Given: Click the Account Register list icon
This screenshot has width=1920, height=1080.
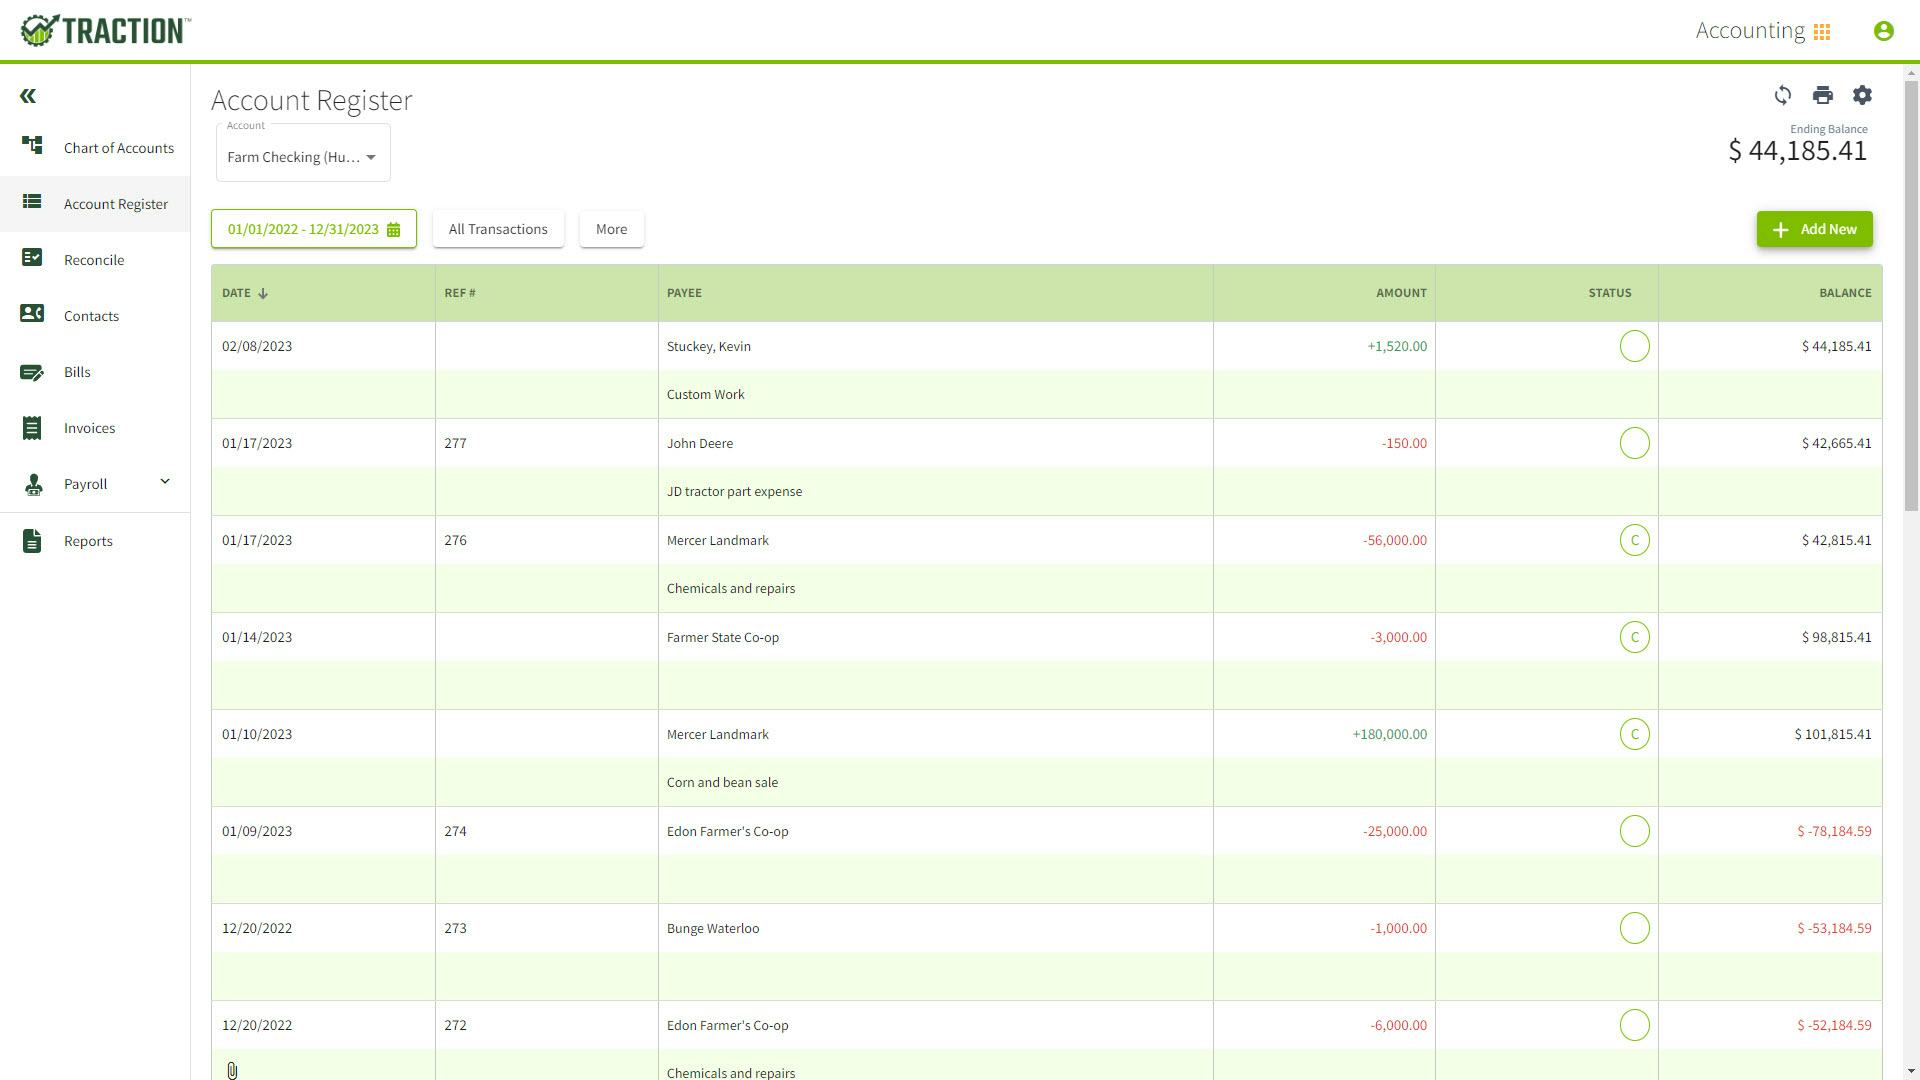Looking at the screenshot, I should click(x=32, y=202).
